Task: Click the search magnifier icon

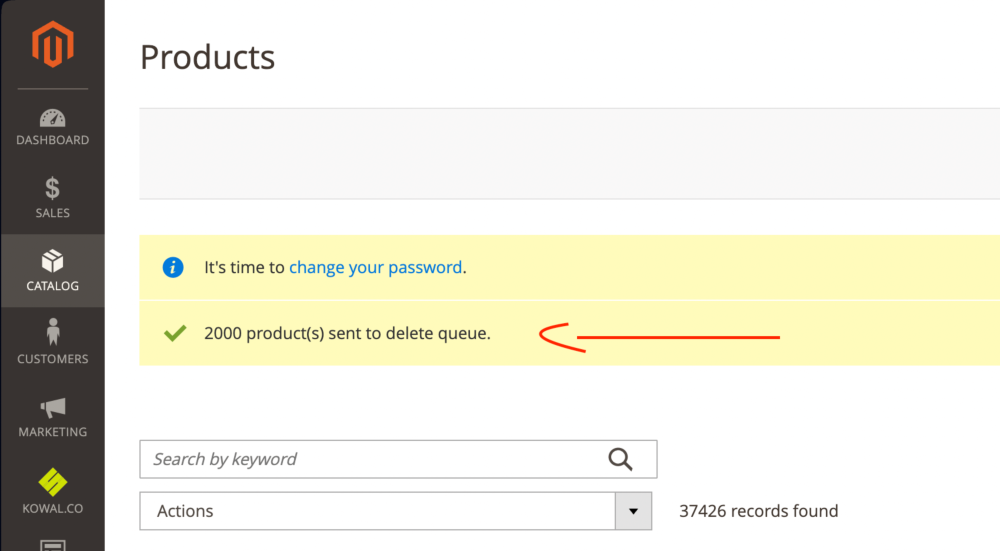Action: tap(620, 459)
